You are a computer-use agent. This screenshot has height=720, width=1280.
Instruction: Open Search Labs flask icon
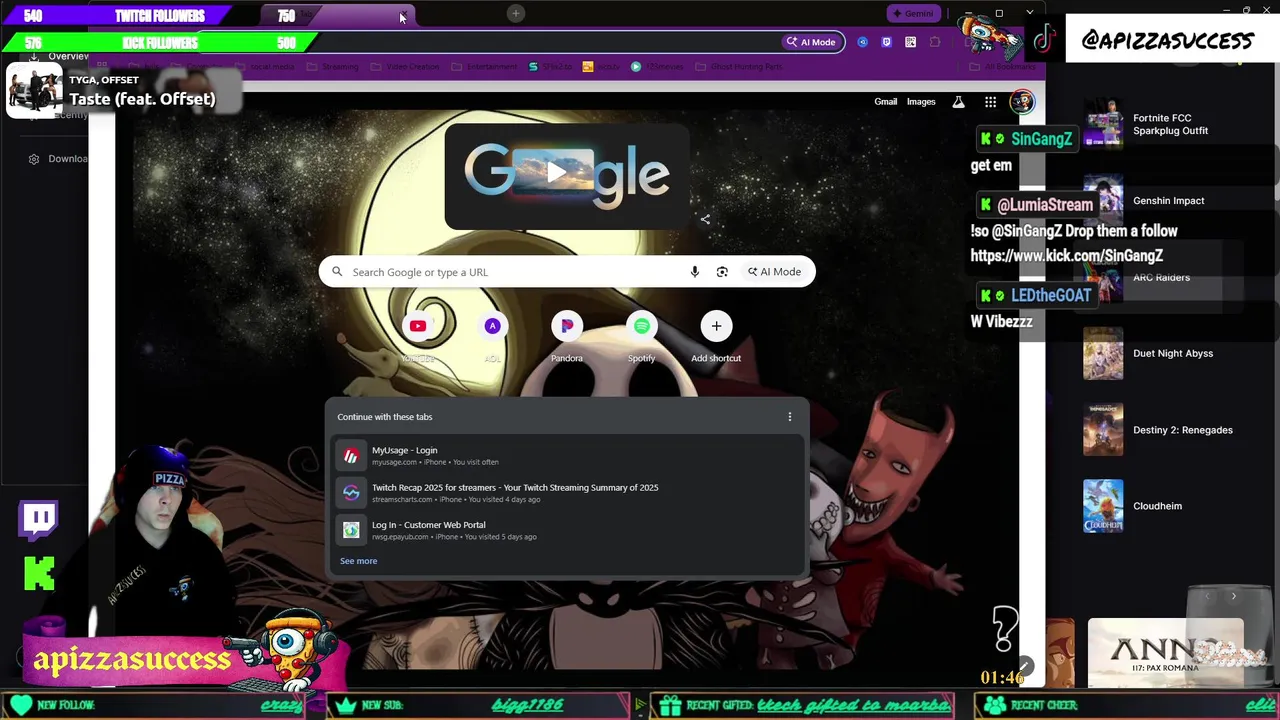click(x=958, y=102)
